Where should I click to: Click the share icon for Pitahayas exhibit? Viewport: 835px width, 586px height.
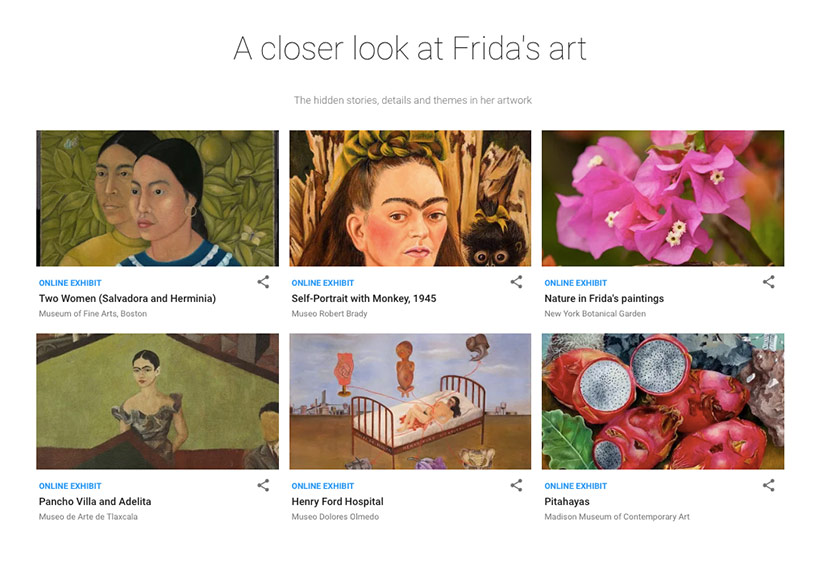[x=768, y=485]
